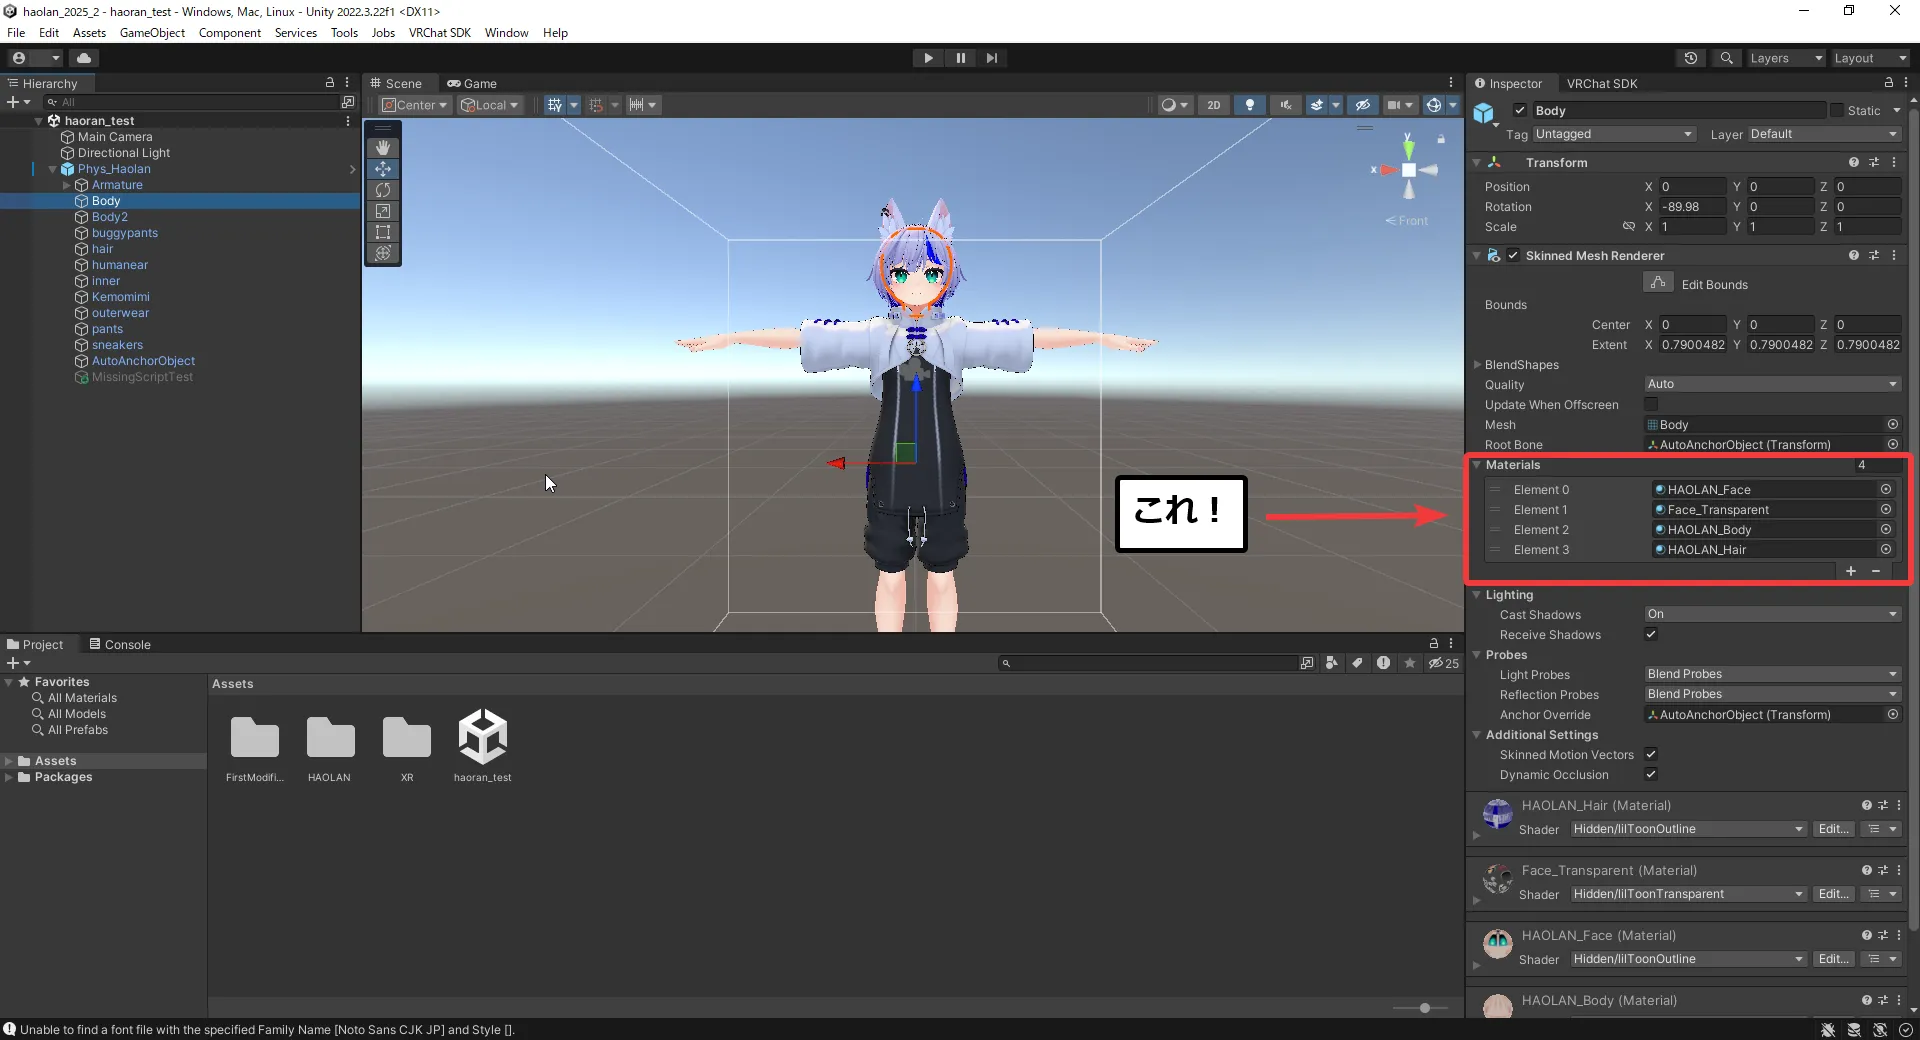
Task: Open the GameObject menu
Action: pos(152,32)
